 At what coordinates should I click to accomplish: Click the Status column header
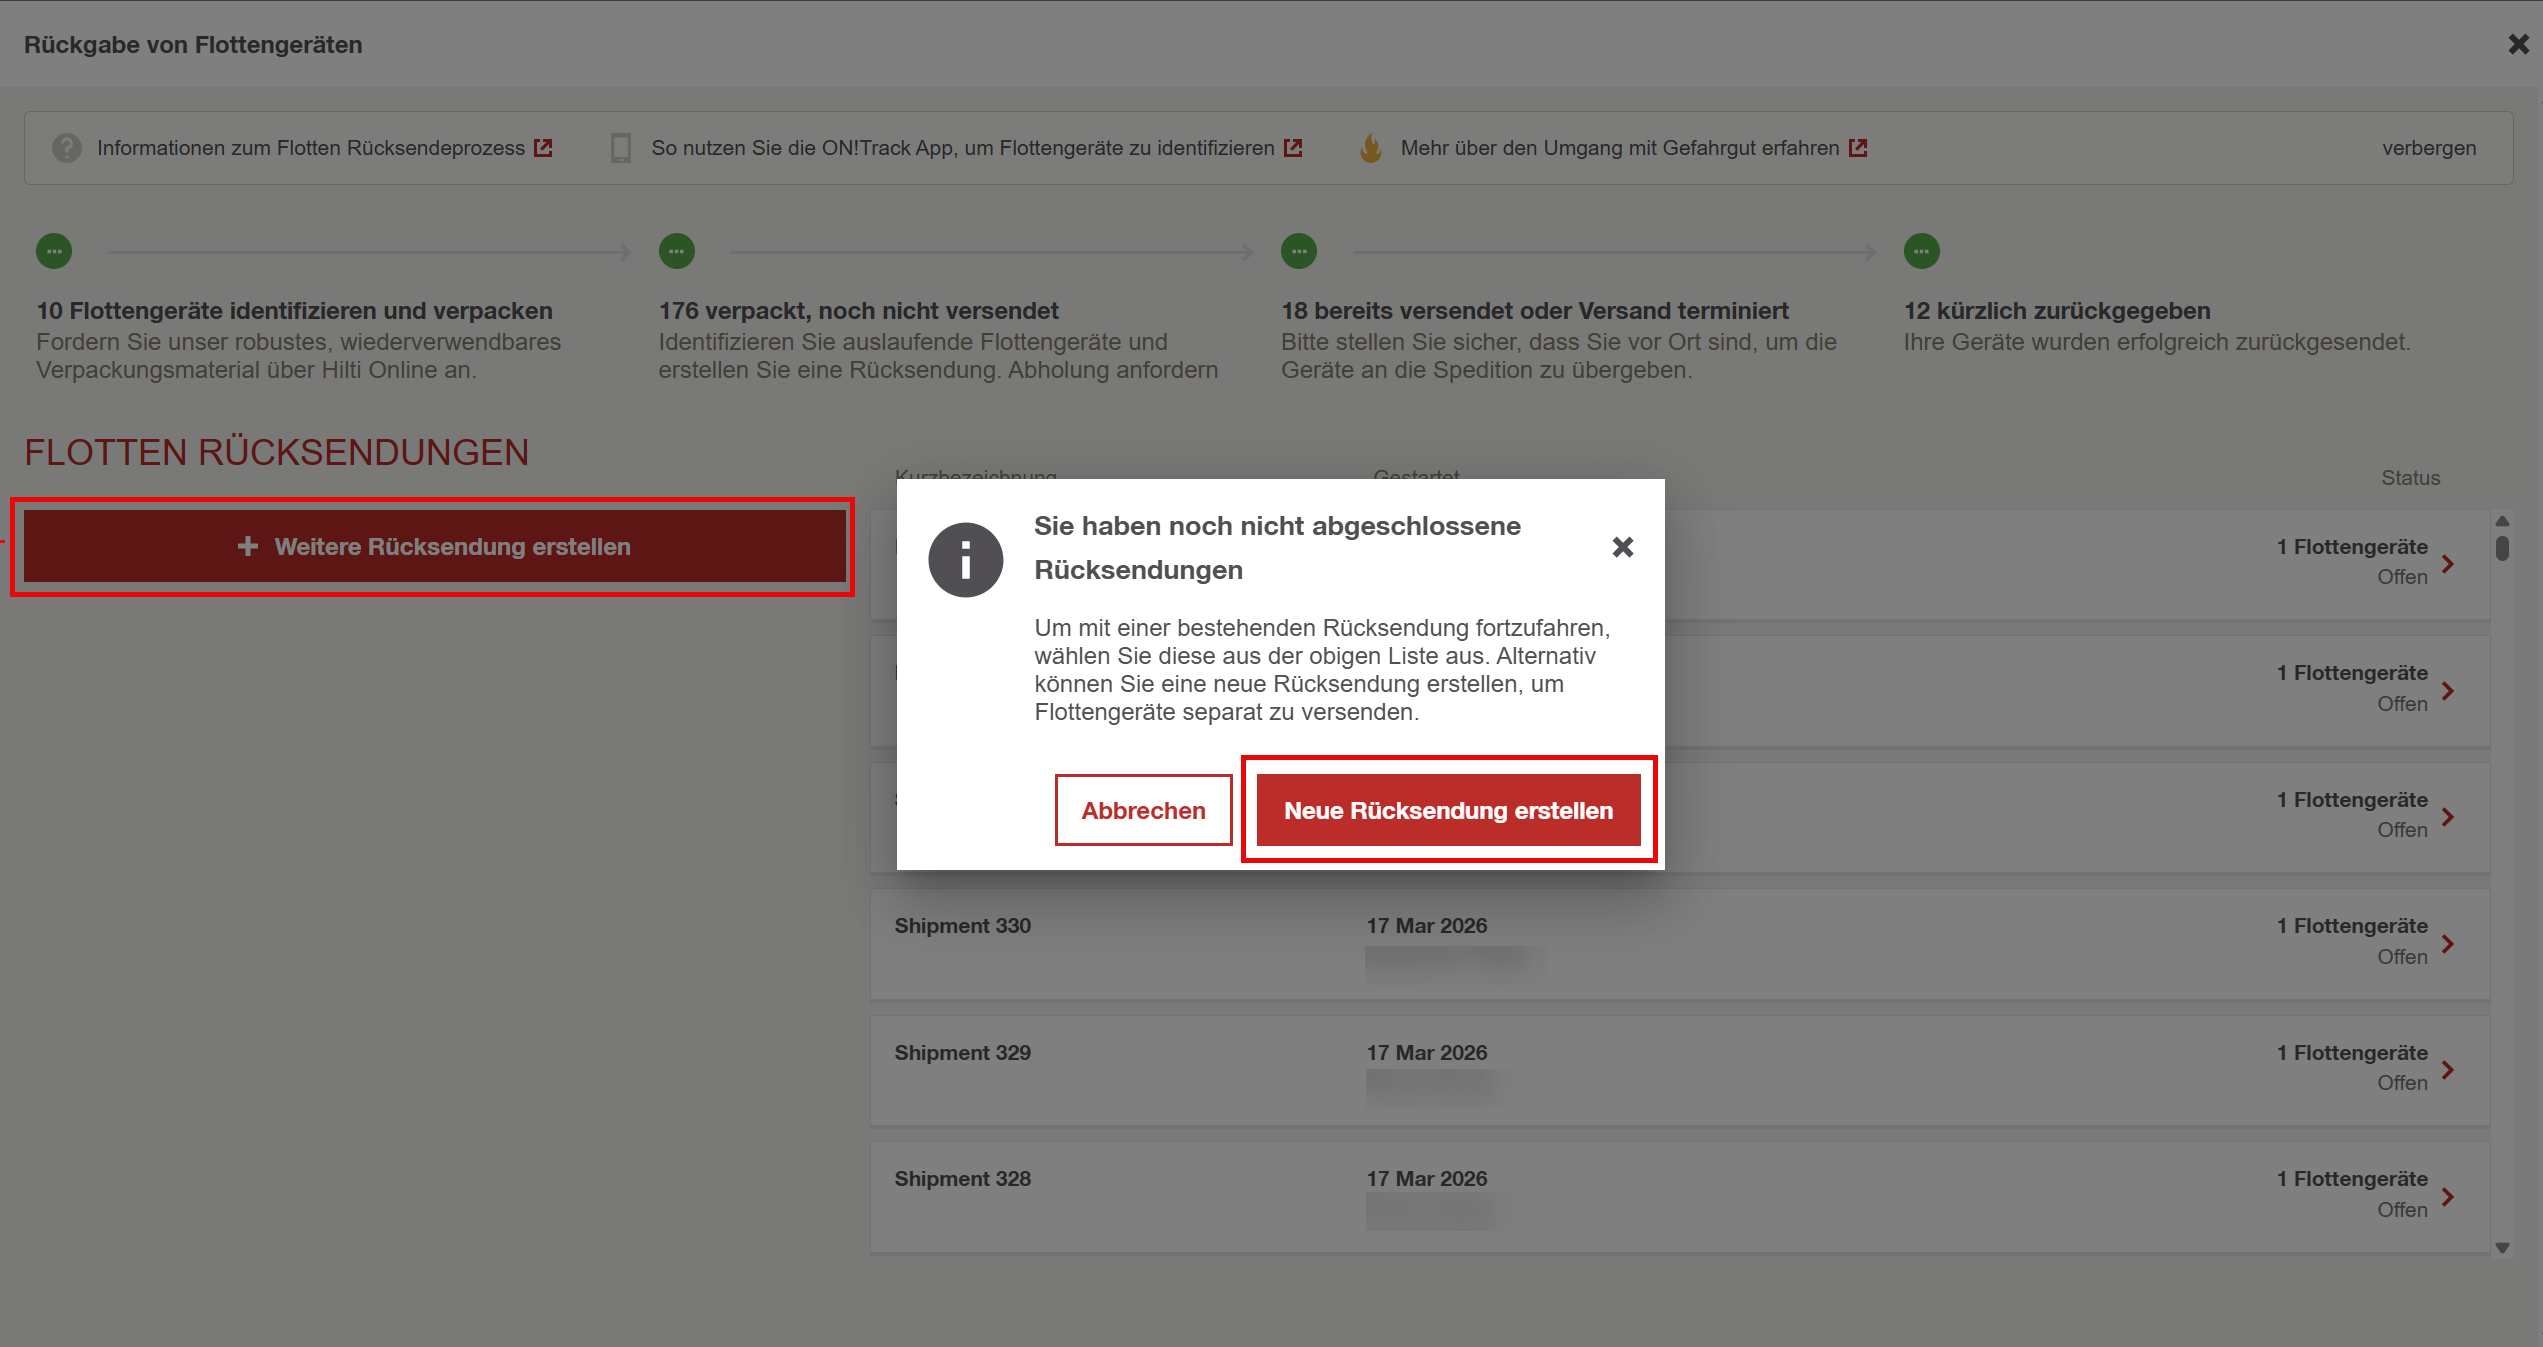click(2410, 478)
